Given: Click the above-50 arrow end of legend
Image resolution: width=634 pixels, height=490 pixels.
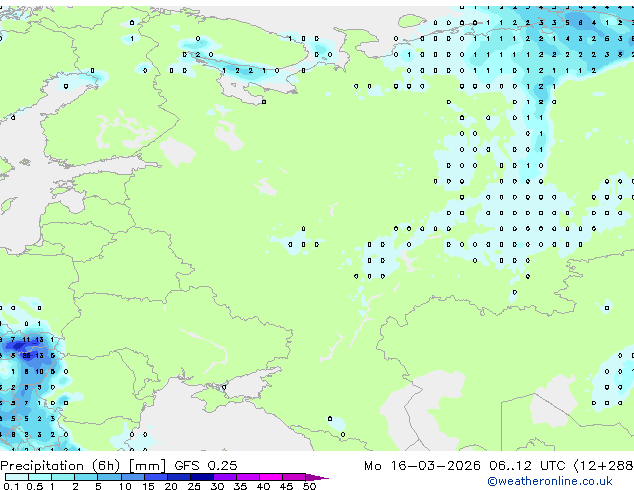Looking at the screenshot, I should click(x=317, y=477).
